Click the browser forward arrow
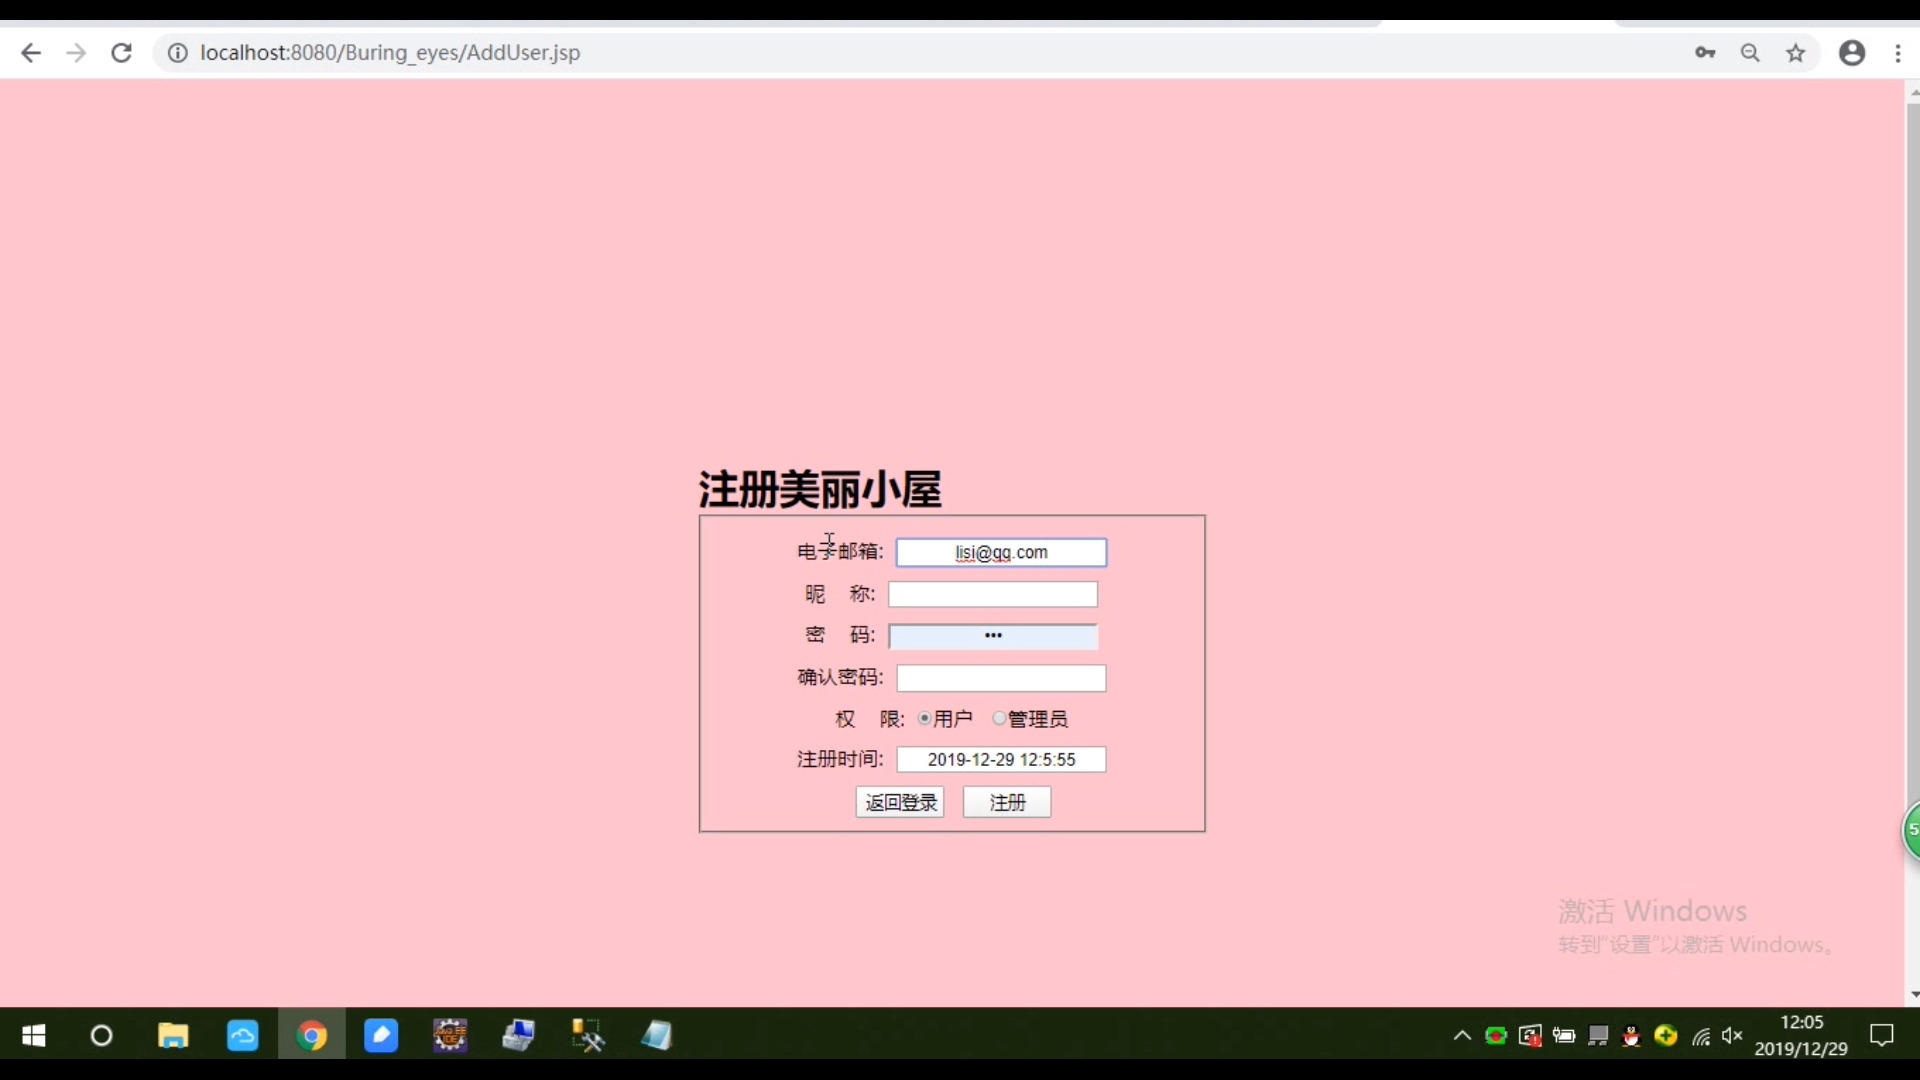 click(76, 53)
